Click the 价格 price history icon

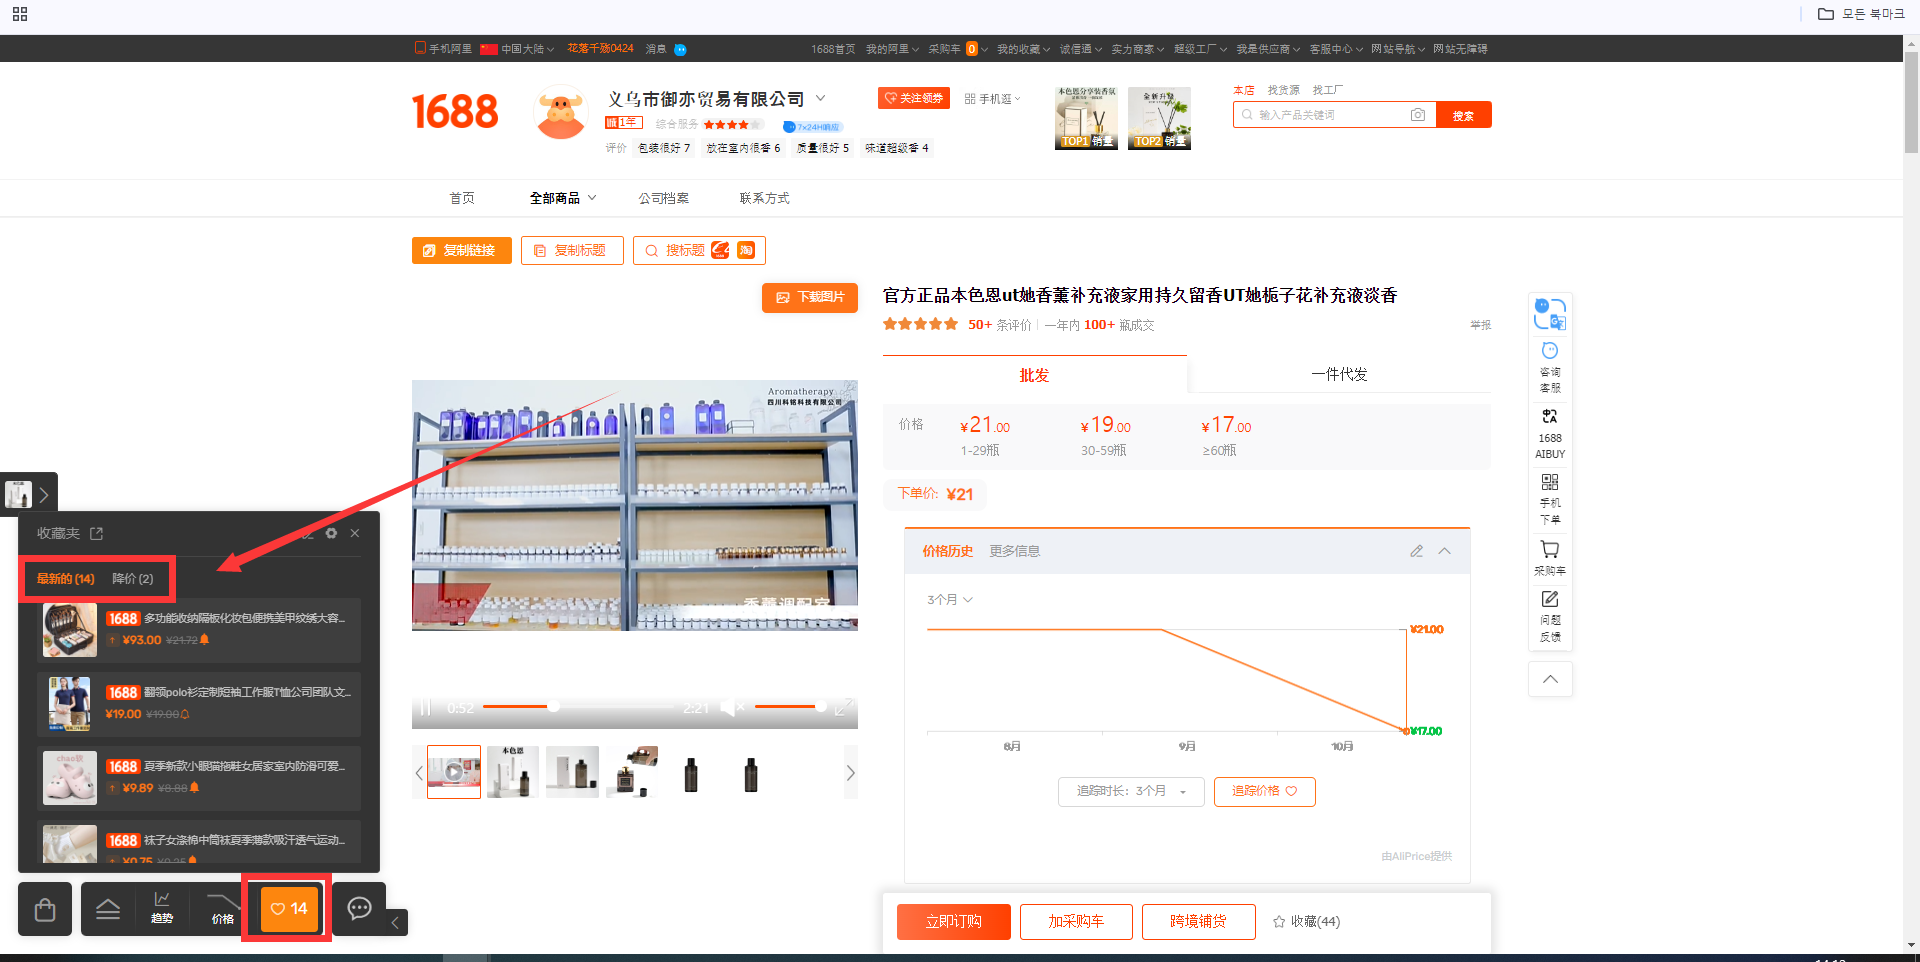[x=222, y=908]
